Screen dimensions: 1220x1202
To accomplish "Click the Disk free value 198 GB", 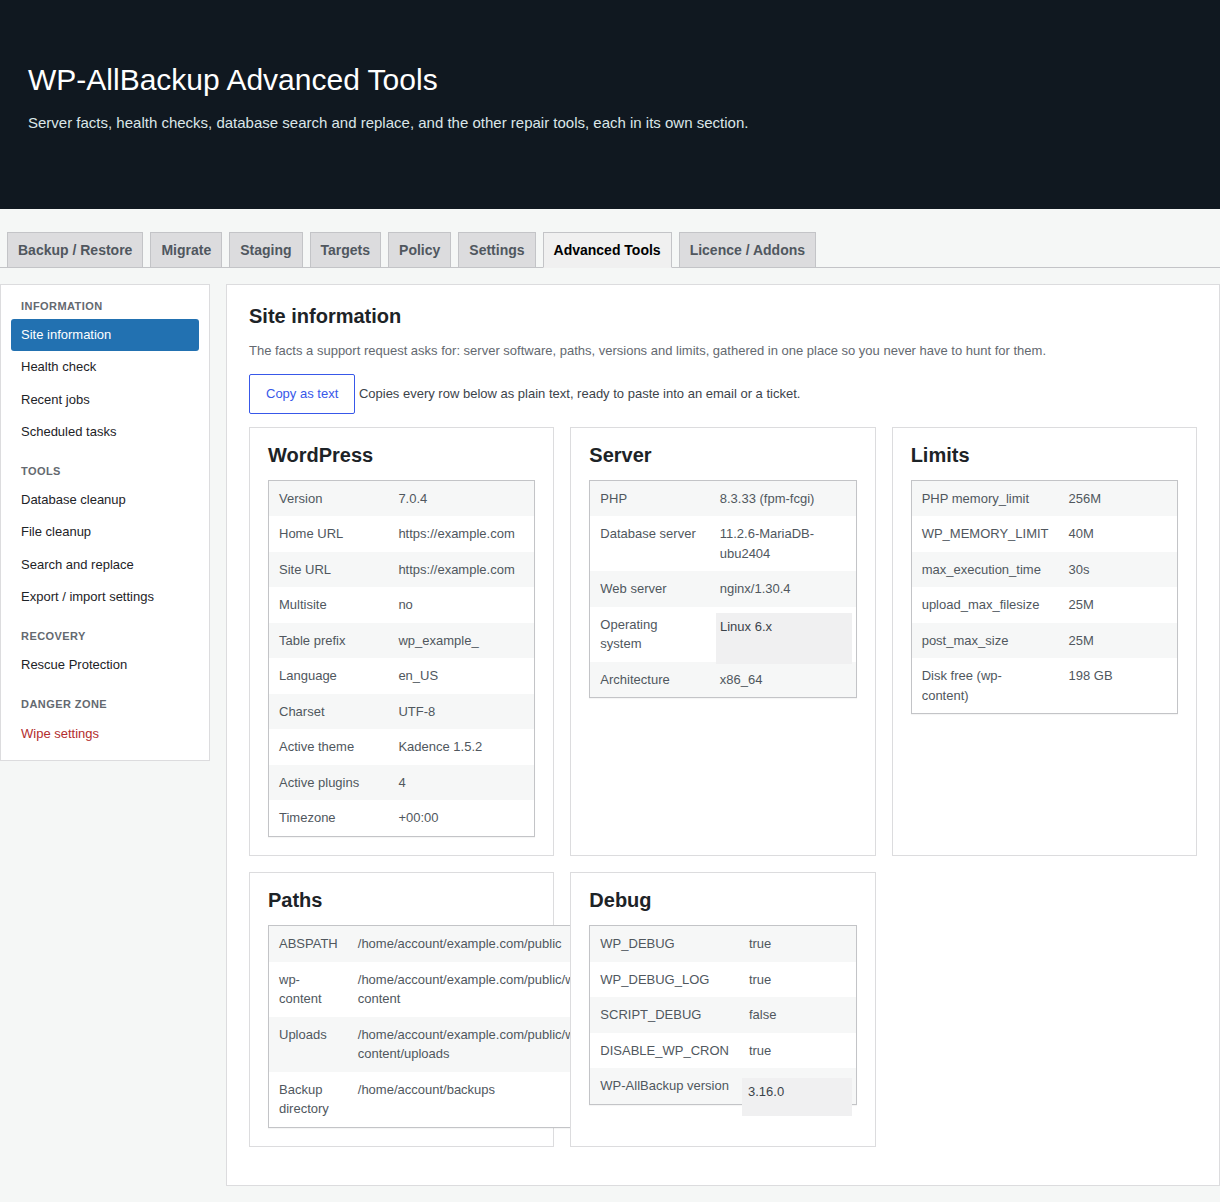I will tap(1090, 676).
